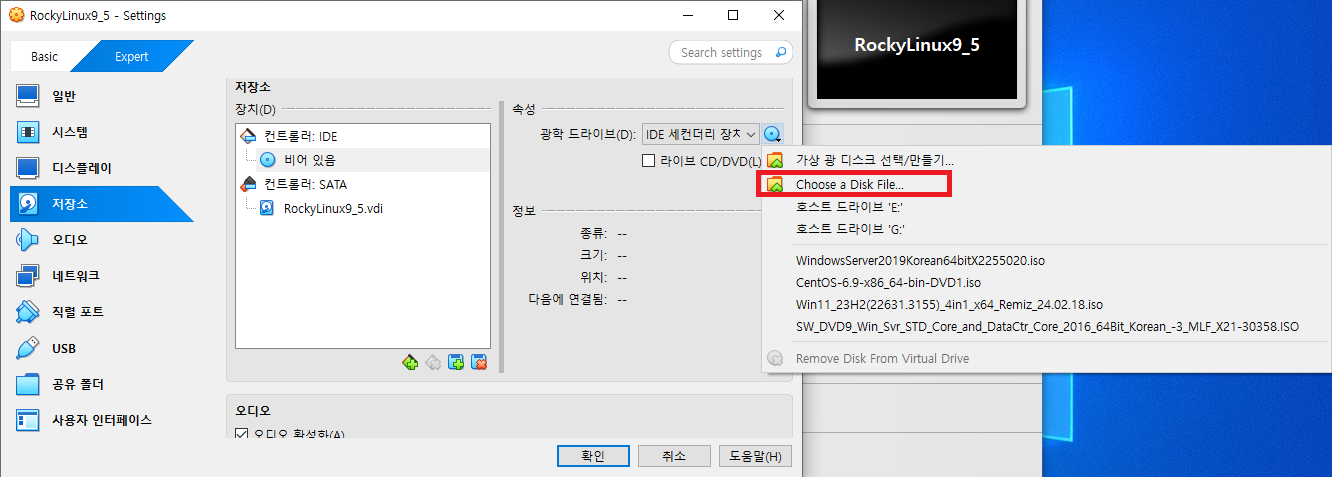The image size is (1332, 478).
Task: Toggle the 라이브 CD/DVD checkbox
Action: (649, 160)
